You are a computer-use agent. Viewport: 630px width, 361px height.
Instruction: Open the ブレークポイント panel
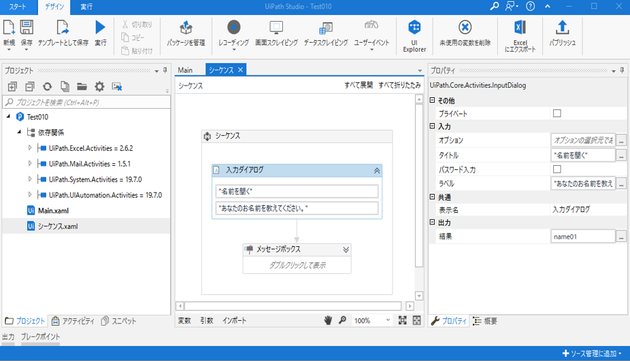40,336
